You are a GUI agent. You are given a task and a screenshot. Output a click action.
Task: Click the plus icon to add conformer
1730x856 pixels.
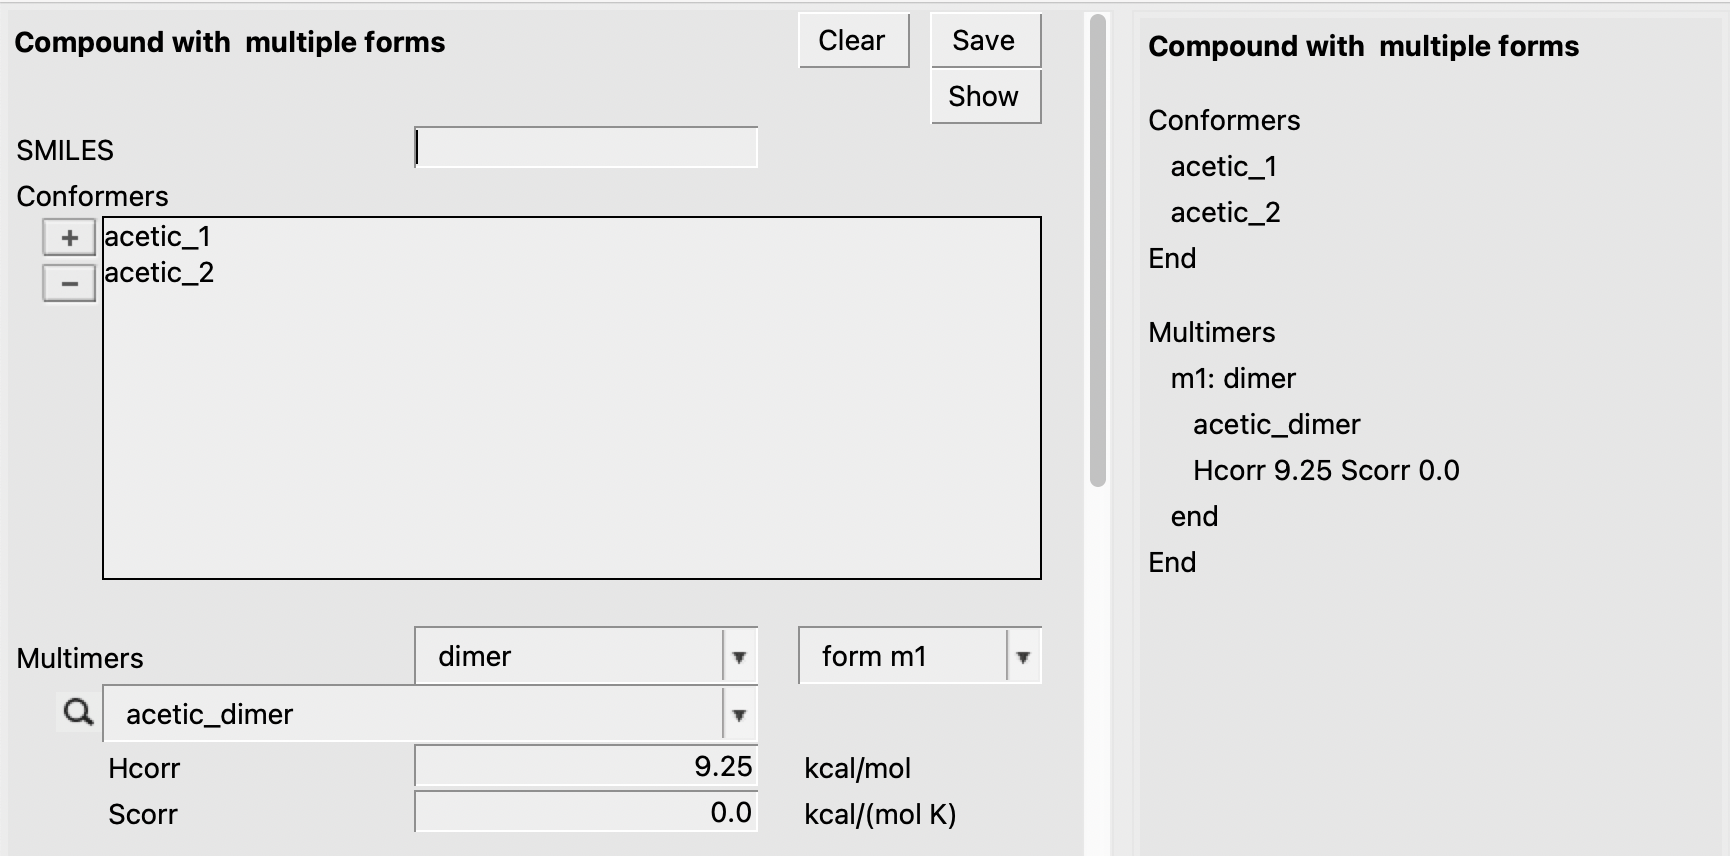[x=69, y=238]
